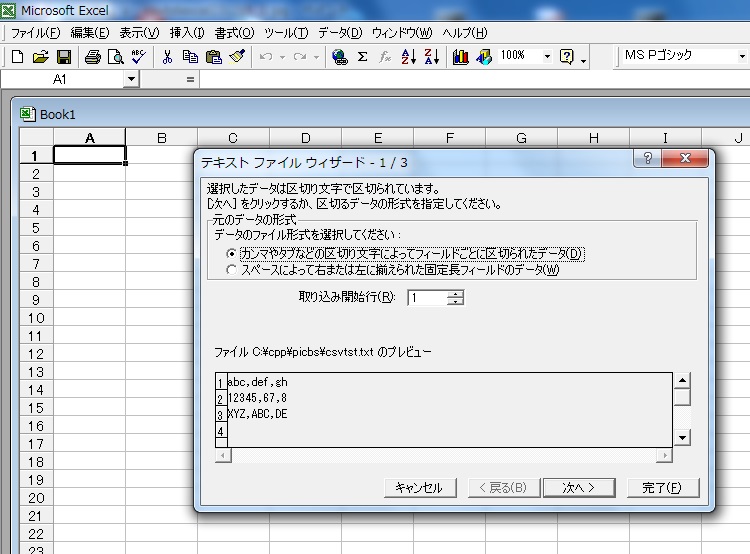Select the Format Painter brush icon
The height and width of the screenshot is (554, 750).
point(237,57)
